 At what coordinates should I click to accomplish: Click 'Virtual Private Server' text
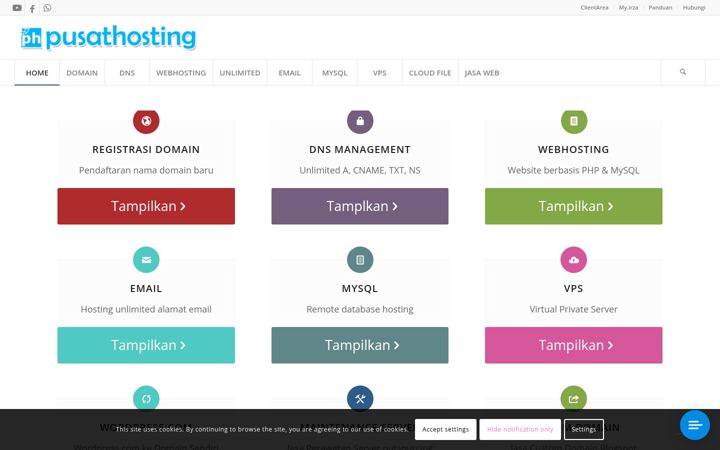coord(574,309)
